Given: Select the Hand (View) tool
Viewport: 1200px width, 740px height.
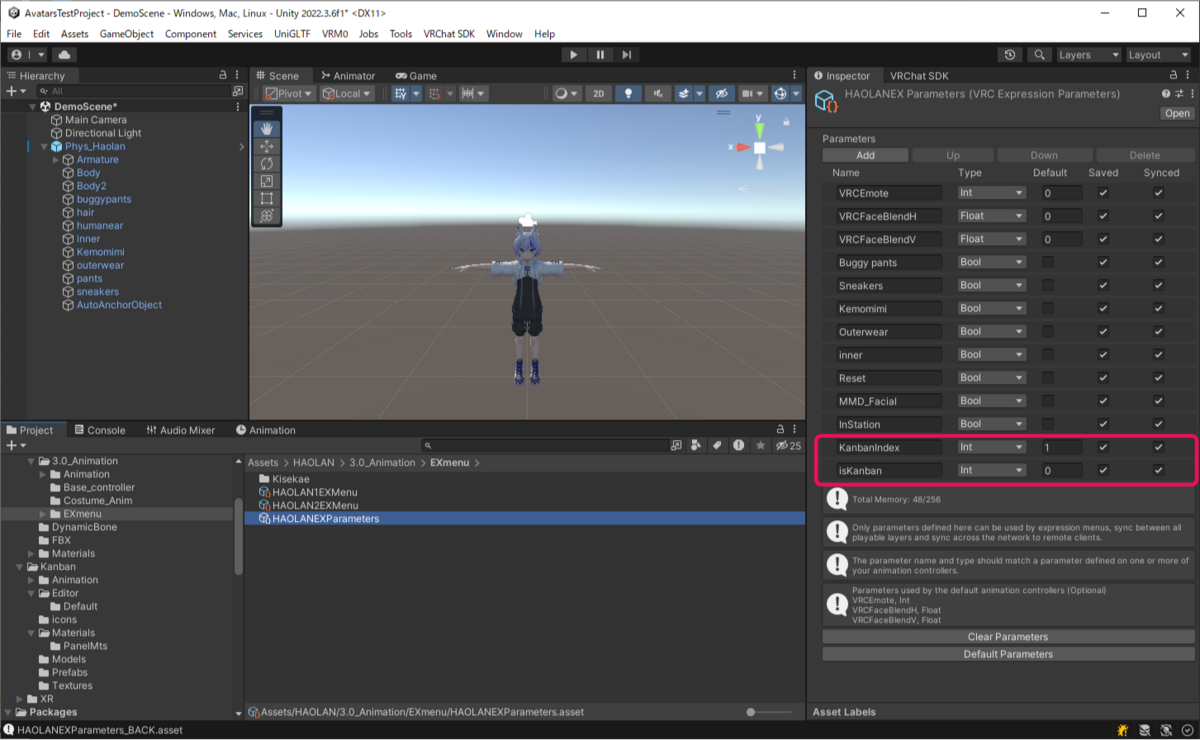Looking at the screenshot, I should click(x=267, y=129).
